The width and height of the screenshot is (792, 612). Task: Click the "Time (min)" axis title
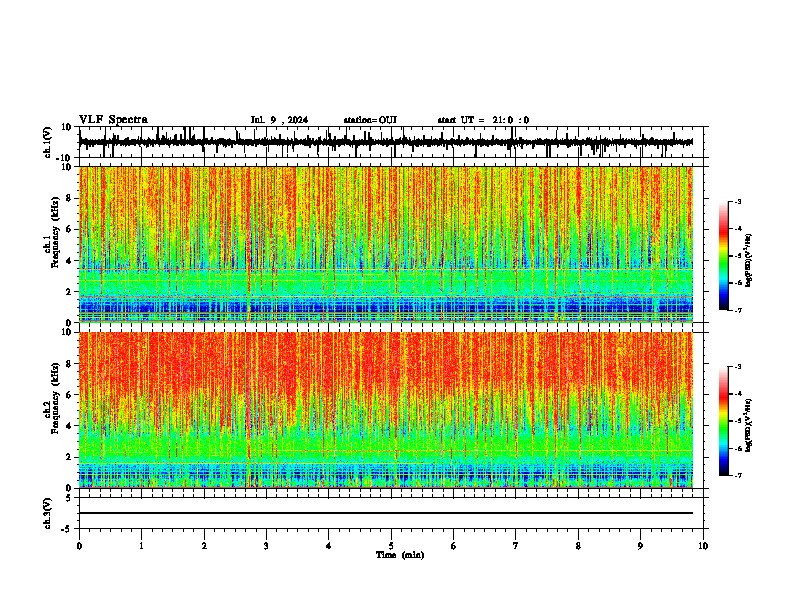(x=400, y=555)
